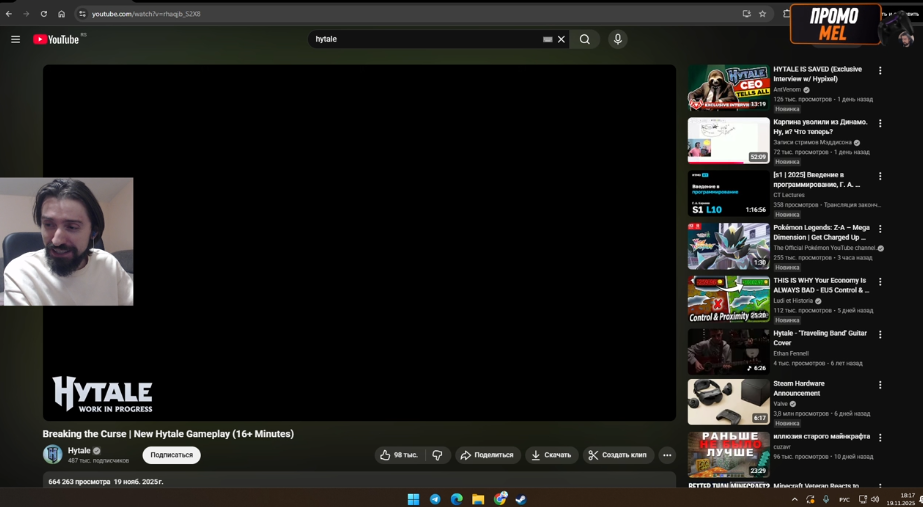Start voice search with the microphone
Screen dimensions: 923x507
coord(617,39)
